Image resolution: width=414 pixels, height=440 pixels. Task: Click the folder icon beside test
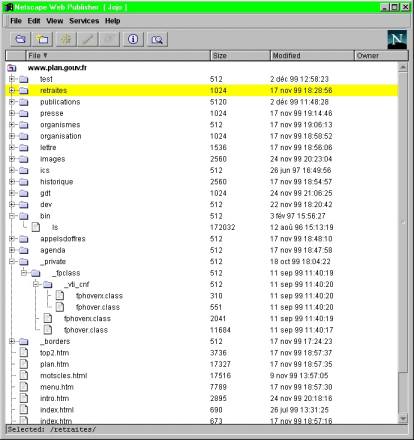coord(24,79)
